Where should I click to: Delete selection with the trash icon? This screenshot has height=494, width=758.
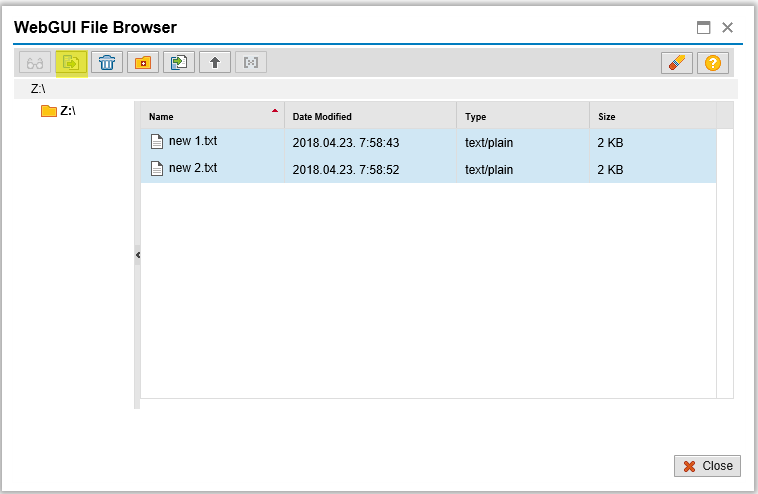point(107,63)
